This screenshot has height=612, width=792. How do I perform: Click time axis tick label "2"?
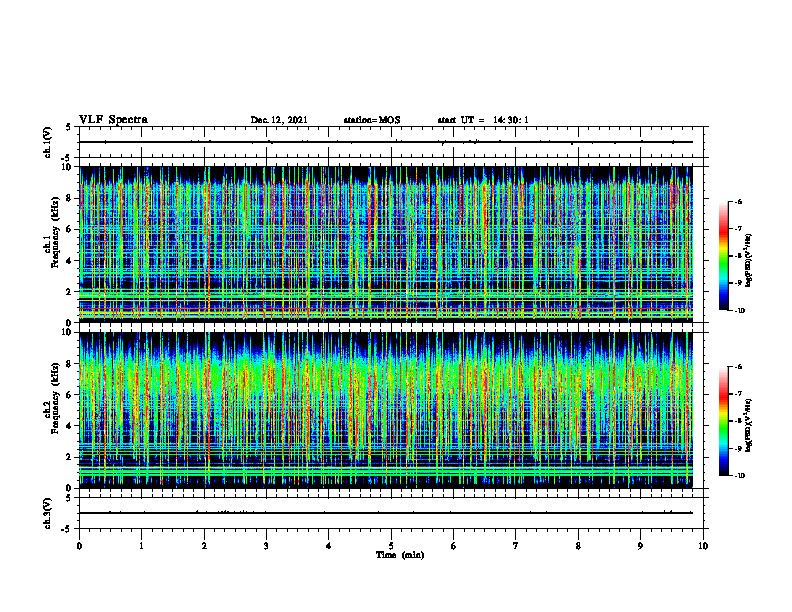204,546
